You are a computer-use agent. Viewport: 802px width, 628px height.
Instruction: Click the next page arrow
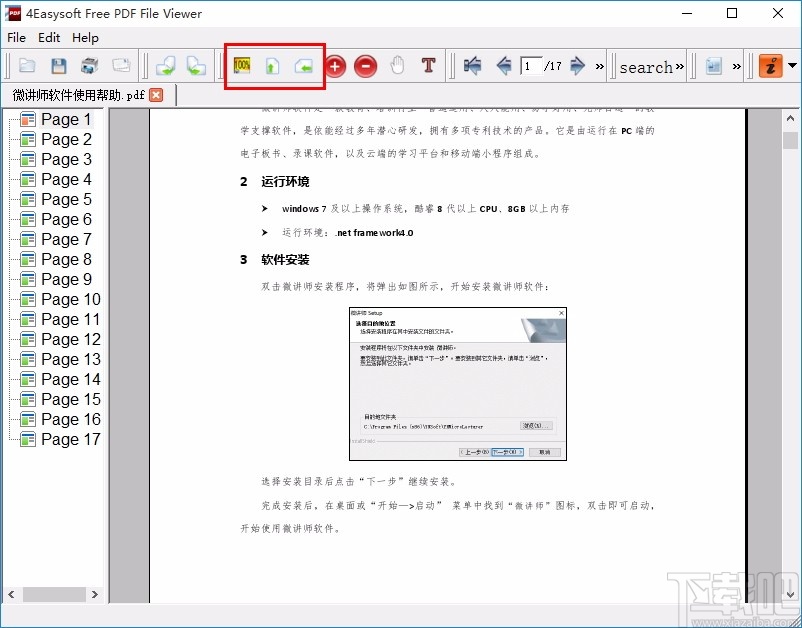point(576,66)
